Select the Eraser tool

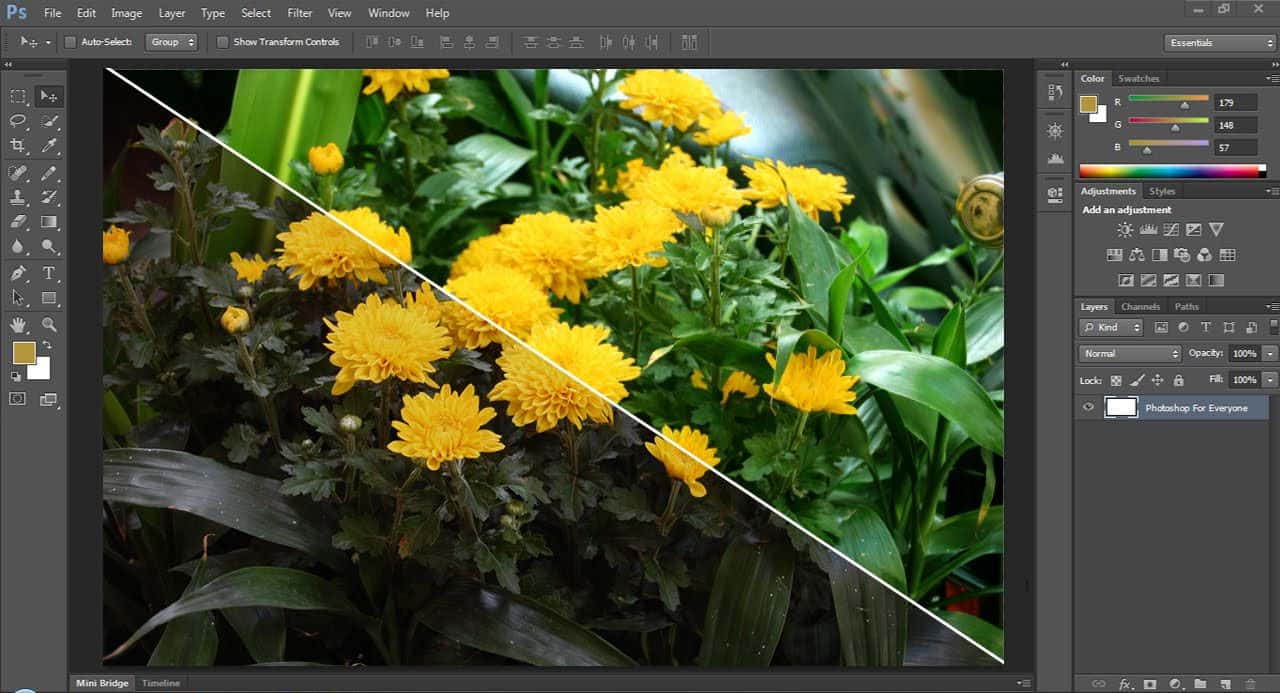coord(18,222)
